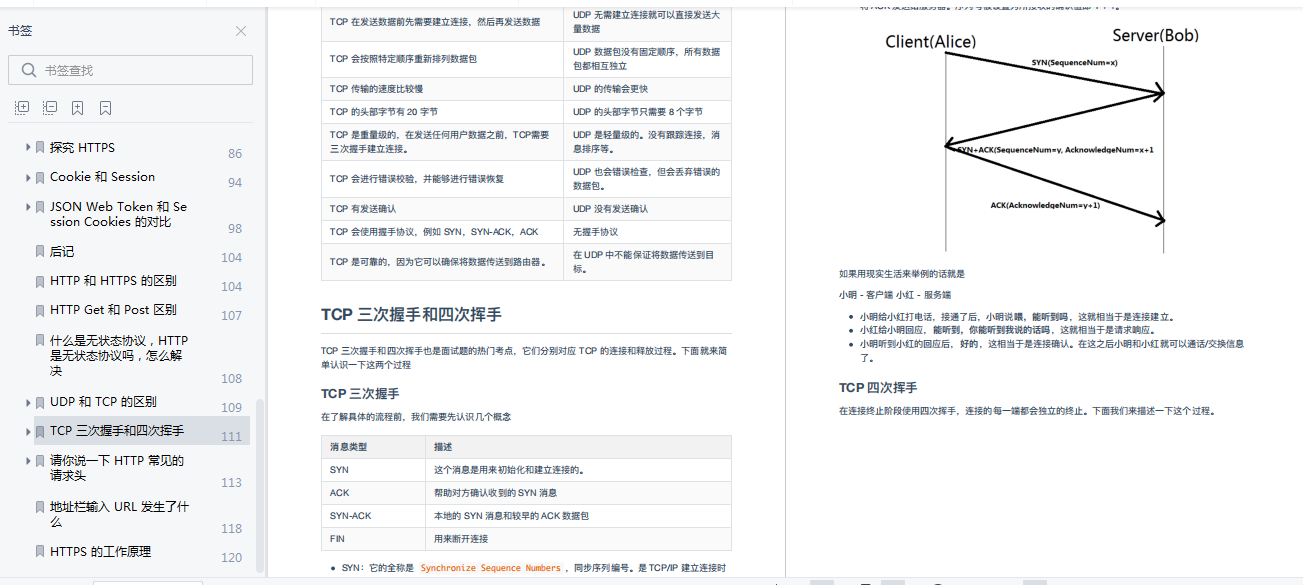
Task: Open 请你说一下 HTTP 常见的请求头 bookmark
Action: (117, 468)
